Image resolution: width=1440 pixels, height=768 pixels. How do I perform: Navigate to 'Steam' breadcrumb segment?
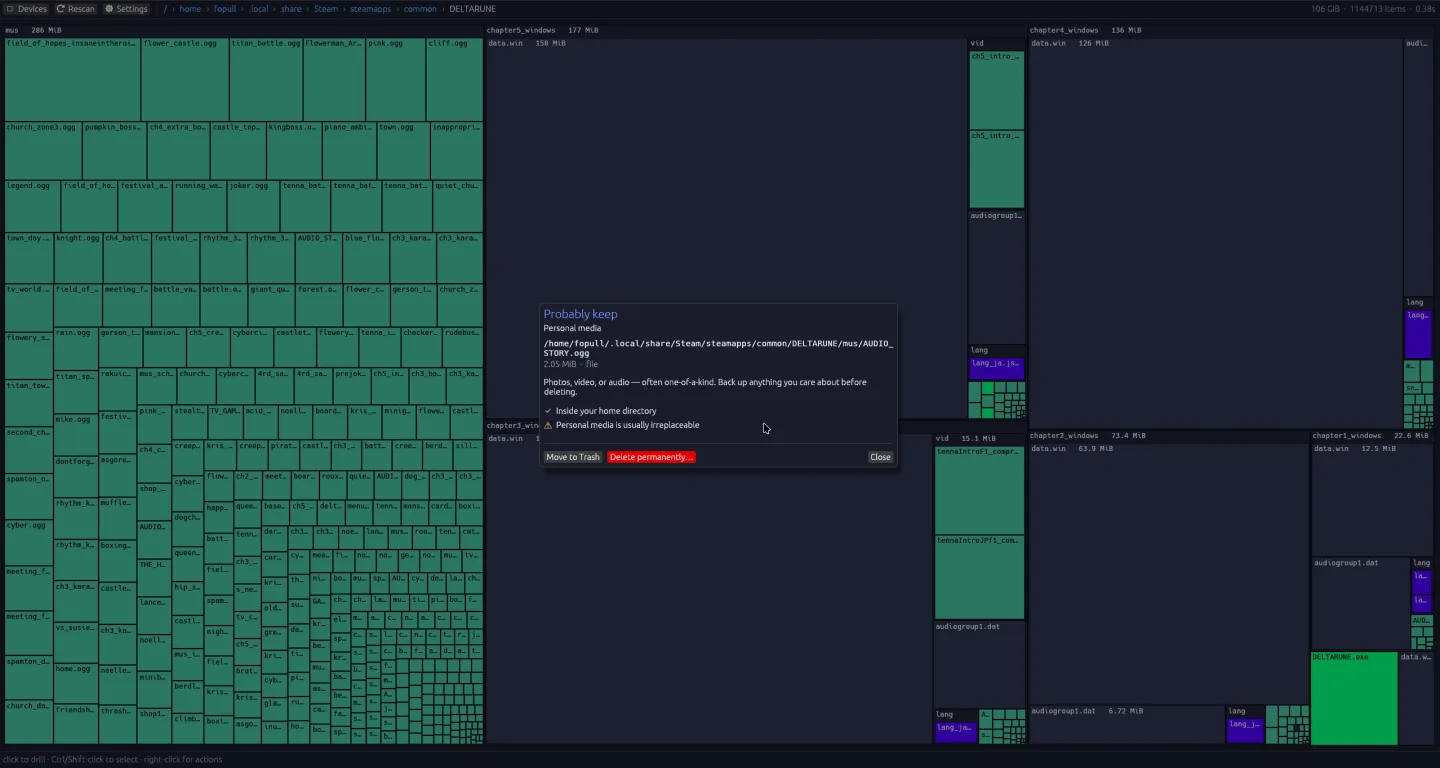point(326,9)
